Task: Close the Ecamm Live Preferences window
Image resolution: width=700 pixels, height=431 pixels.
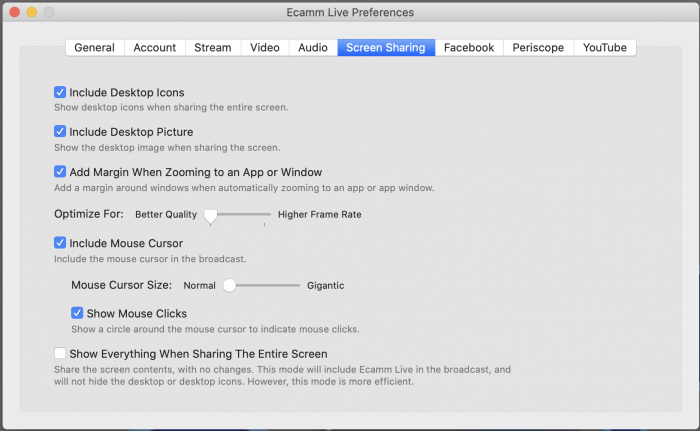Action: 14,12
